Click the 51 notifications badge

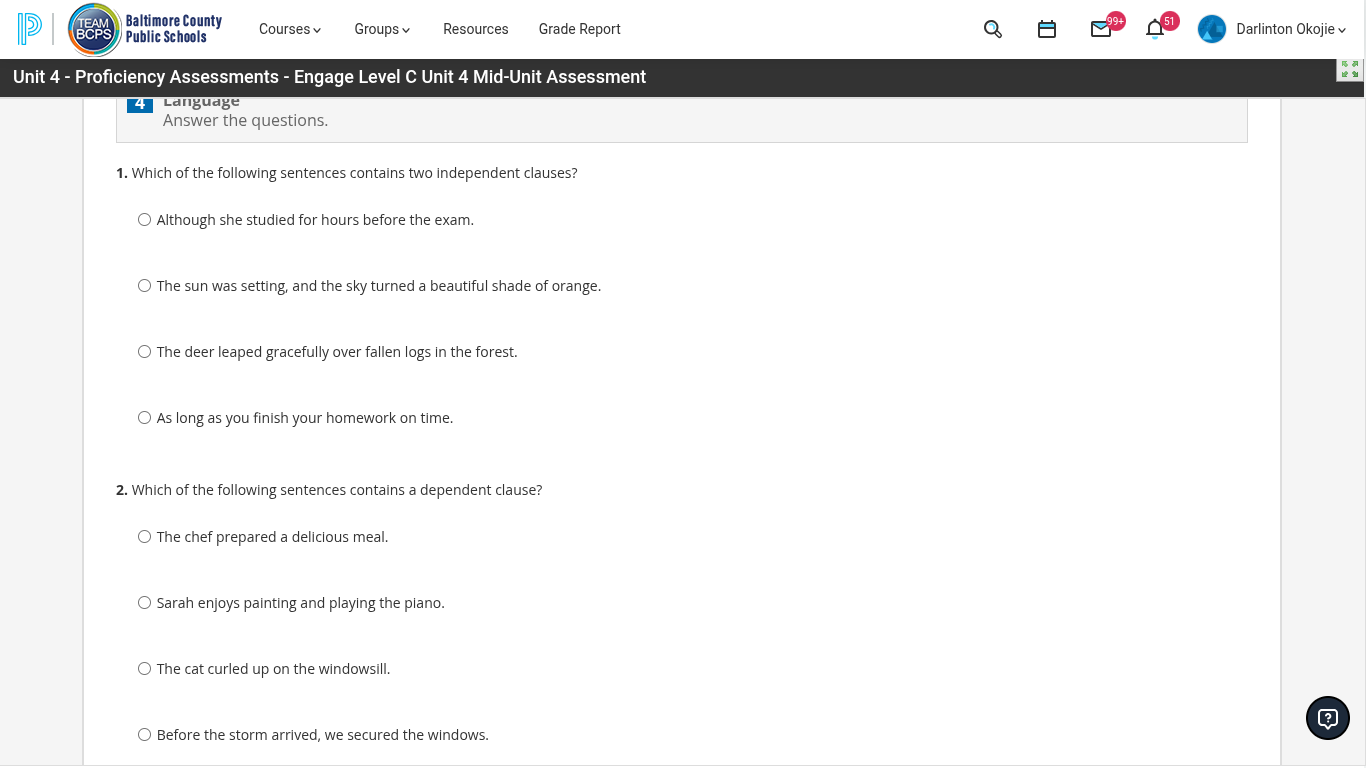tap(1170, 21)
